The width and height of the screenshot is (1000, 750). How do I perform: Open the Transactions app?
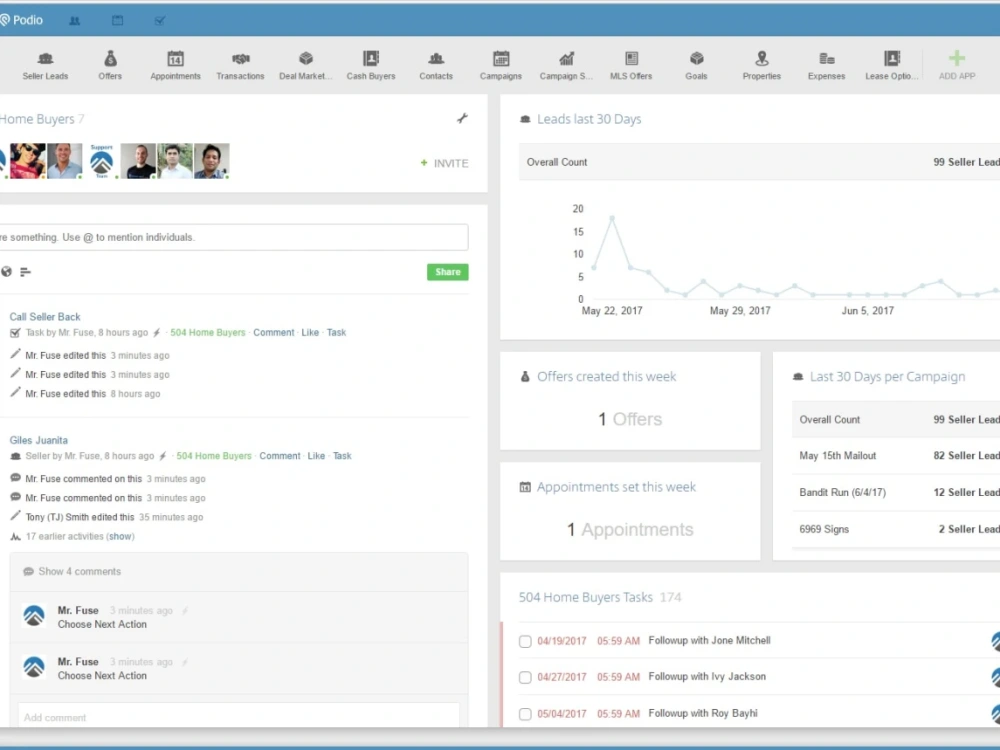[240, 66]
